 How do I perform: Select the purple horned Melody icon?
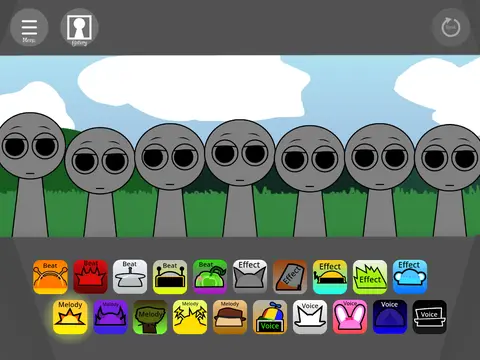(110, 317)
